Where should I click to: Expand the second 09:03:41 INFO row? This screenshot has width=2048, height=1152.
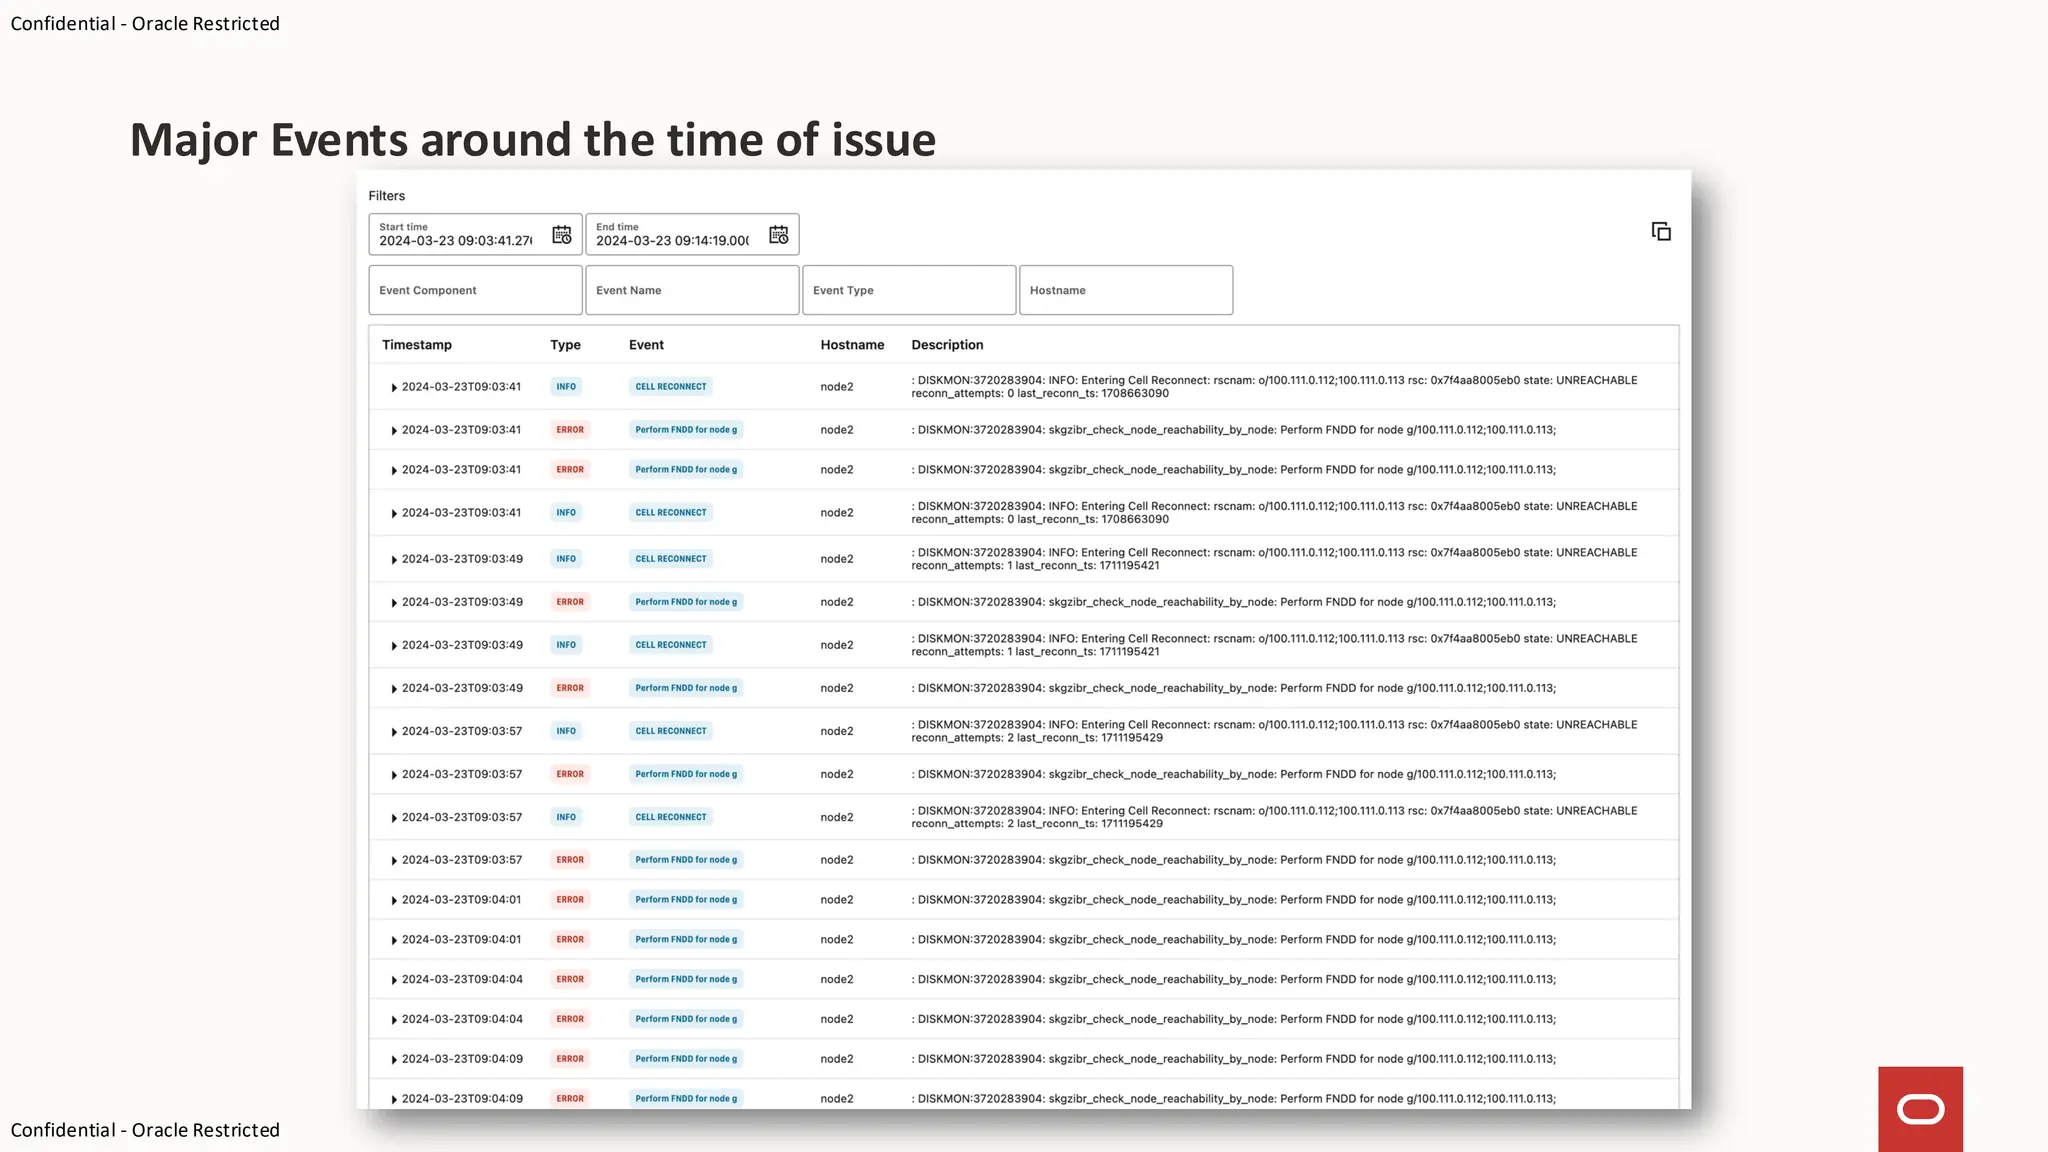pyautogui.click(x=394, y=513)
